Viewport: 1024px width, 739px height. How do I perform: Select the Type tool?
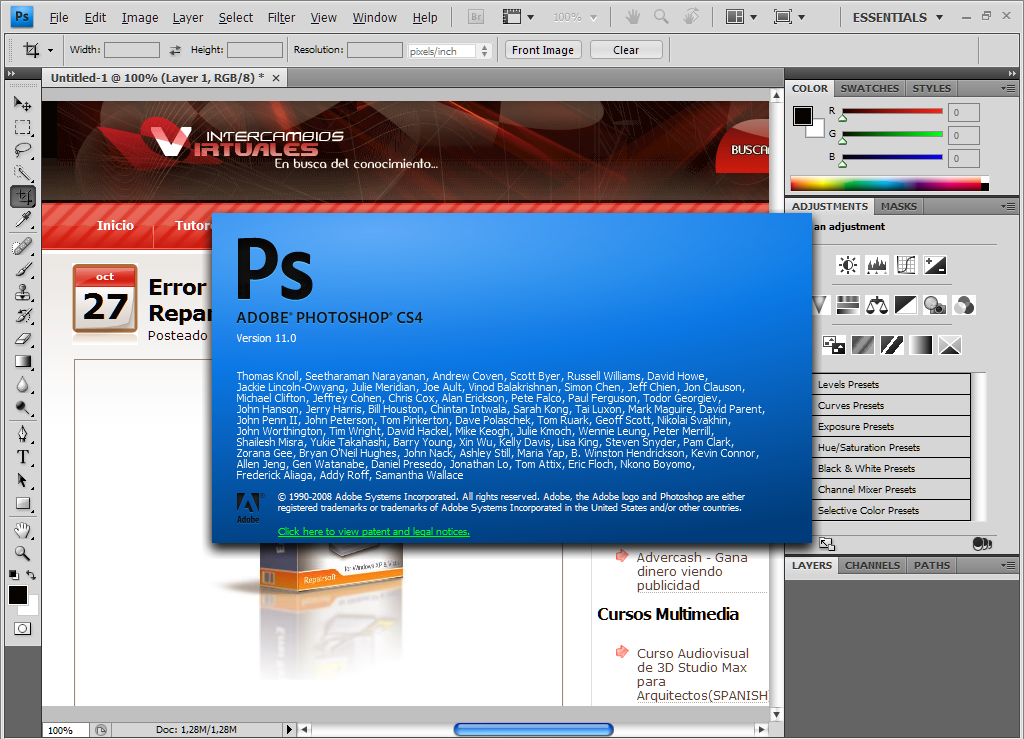point(23,457)
